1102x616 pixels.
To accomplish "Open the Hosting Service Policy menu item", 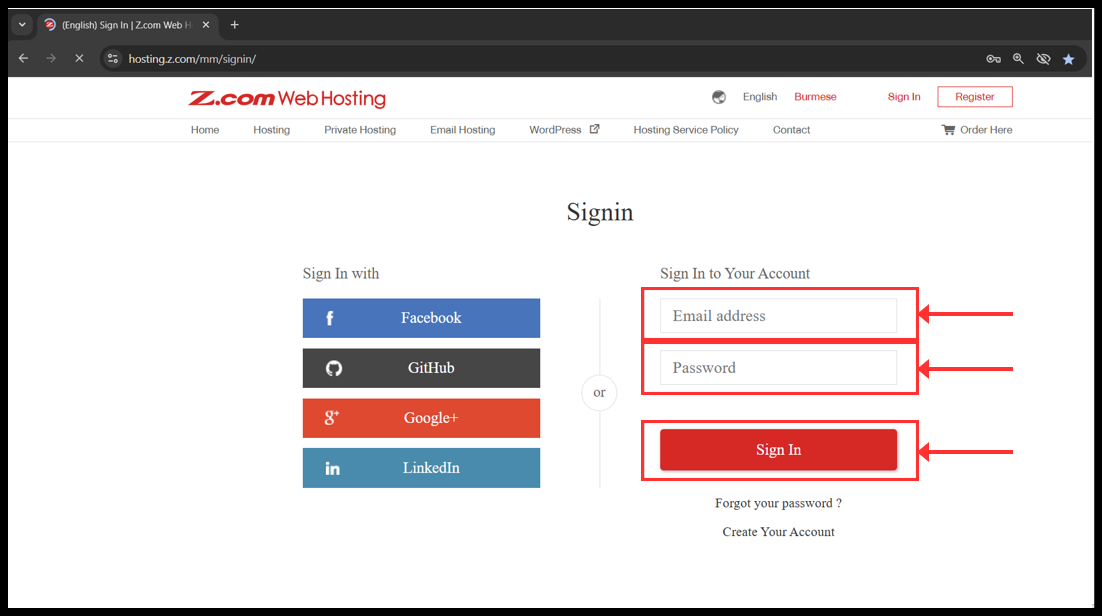I will point(686,130).
